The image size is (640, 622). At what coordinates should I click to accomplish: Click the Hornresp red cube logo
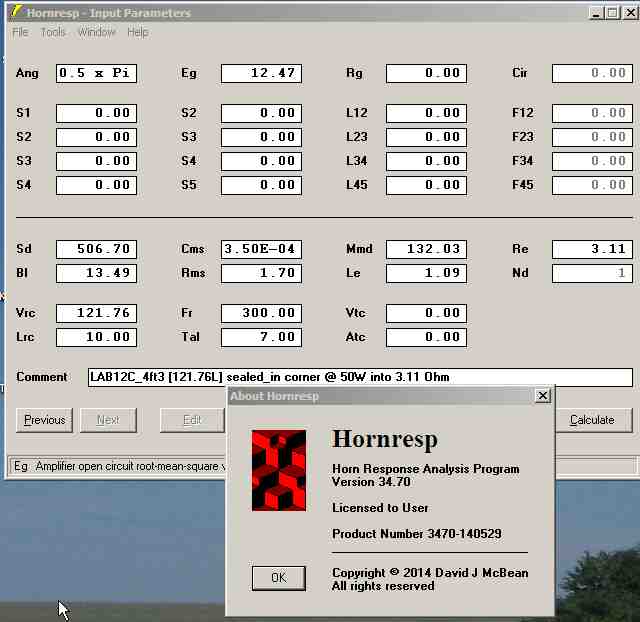click(x=279, y=470)
